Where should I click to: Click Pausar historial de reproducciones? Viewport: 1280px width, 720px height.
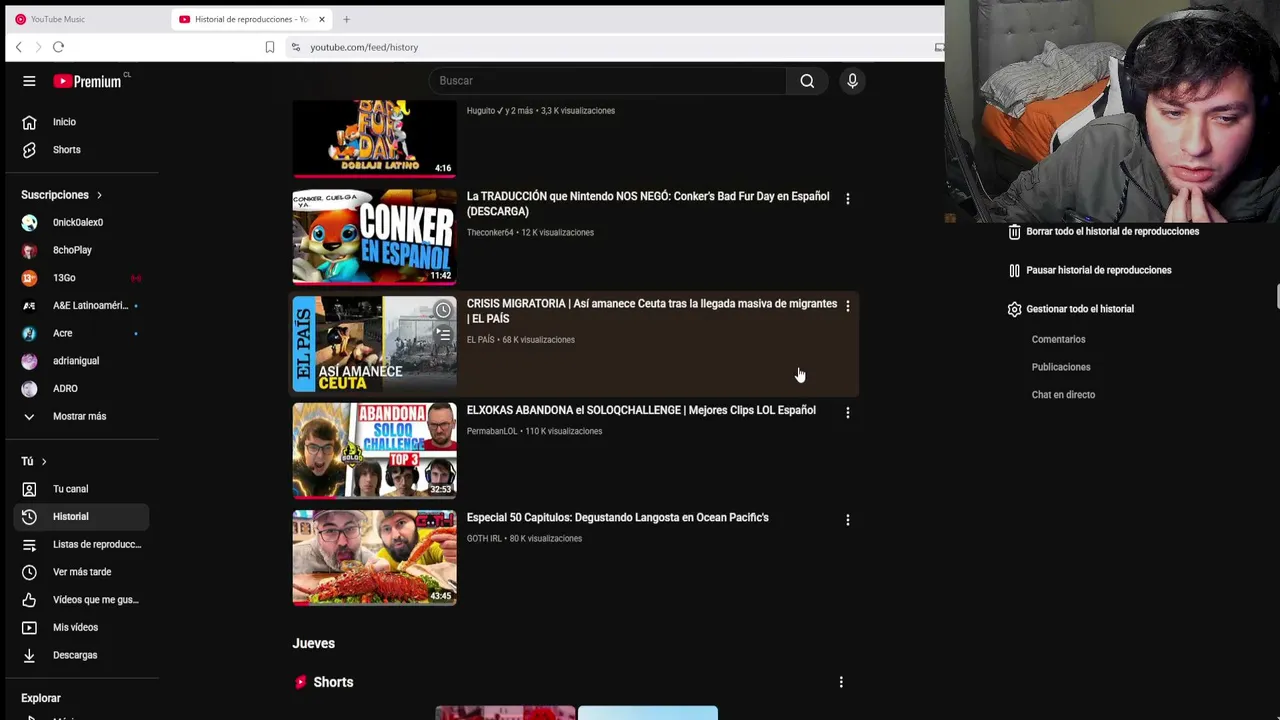pos(1090,270)
